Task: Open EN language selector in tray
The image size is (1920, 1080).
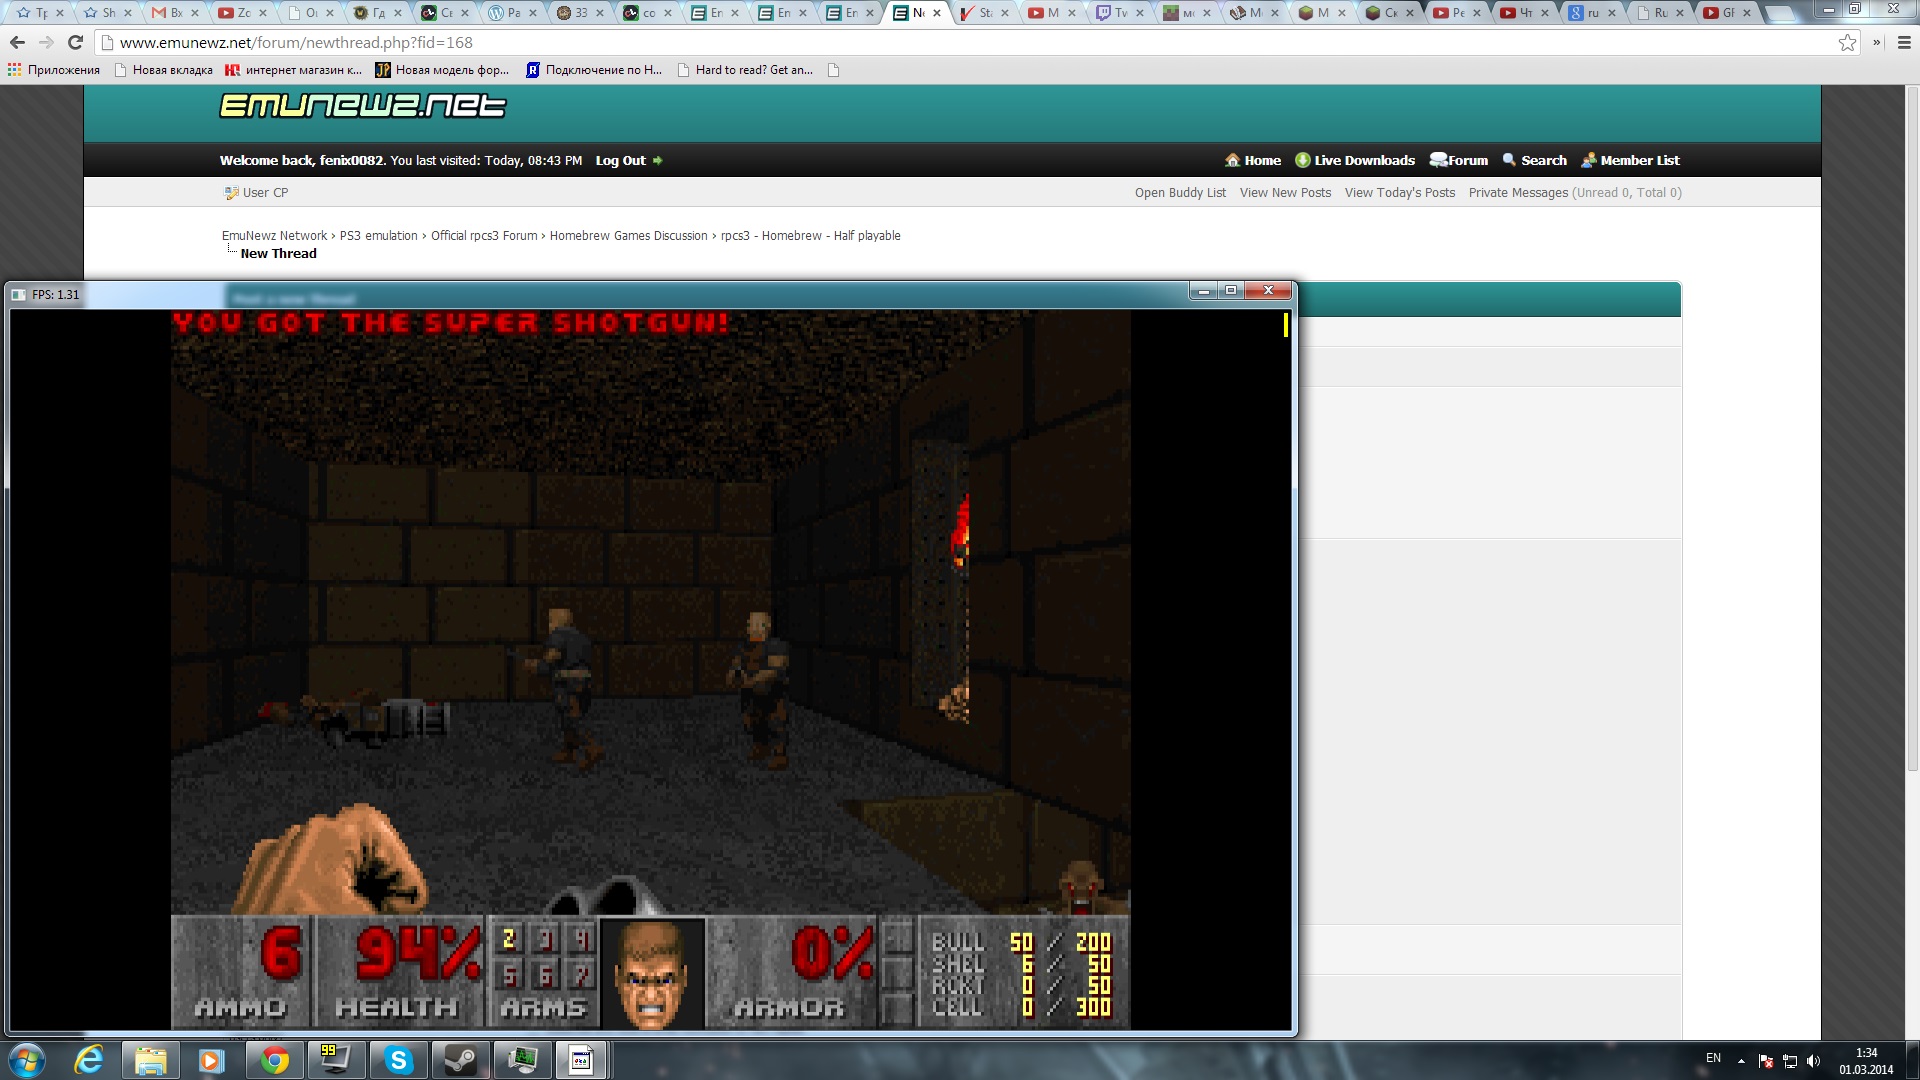Action: [x=1713, y=1058]
